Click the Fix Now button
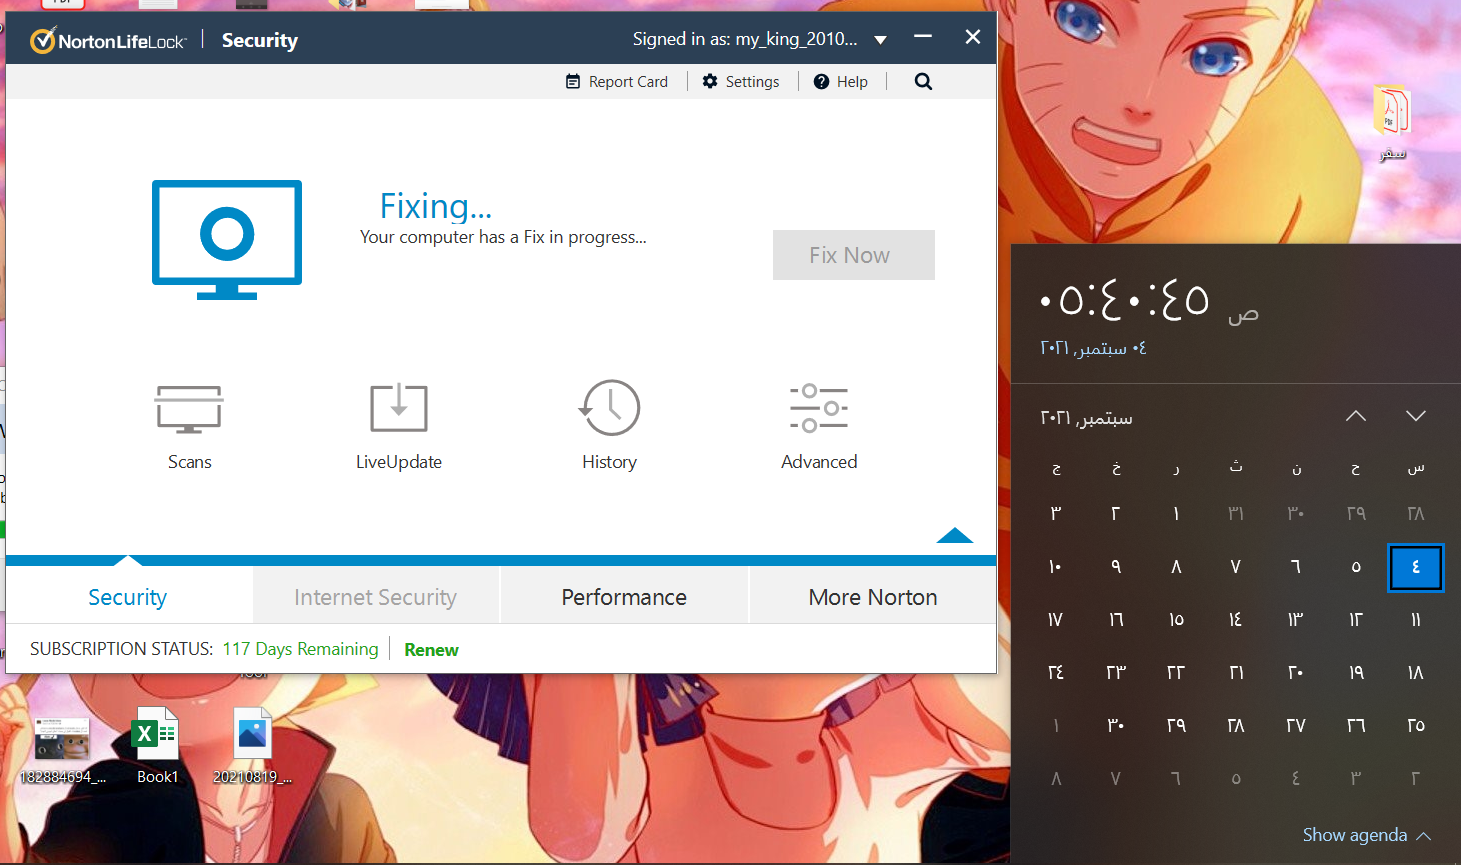 (854, 255)
